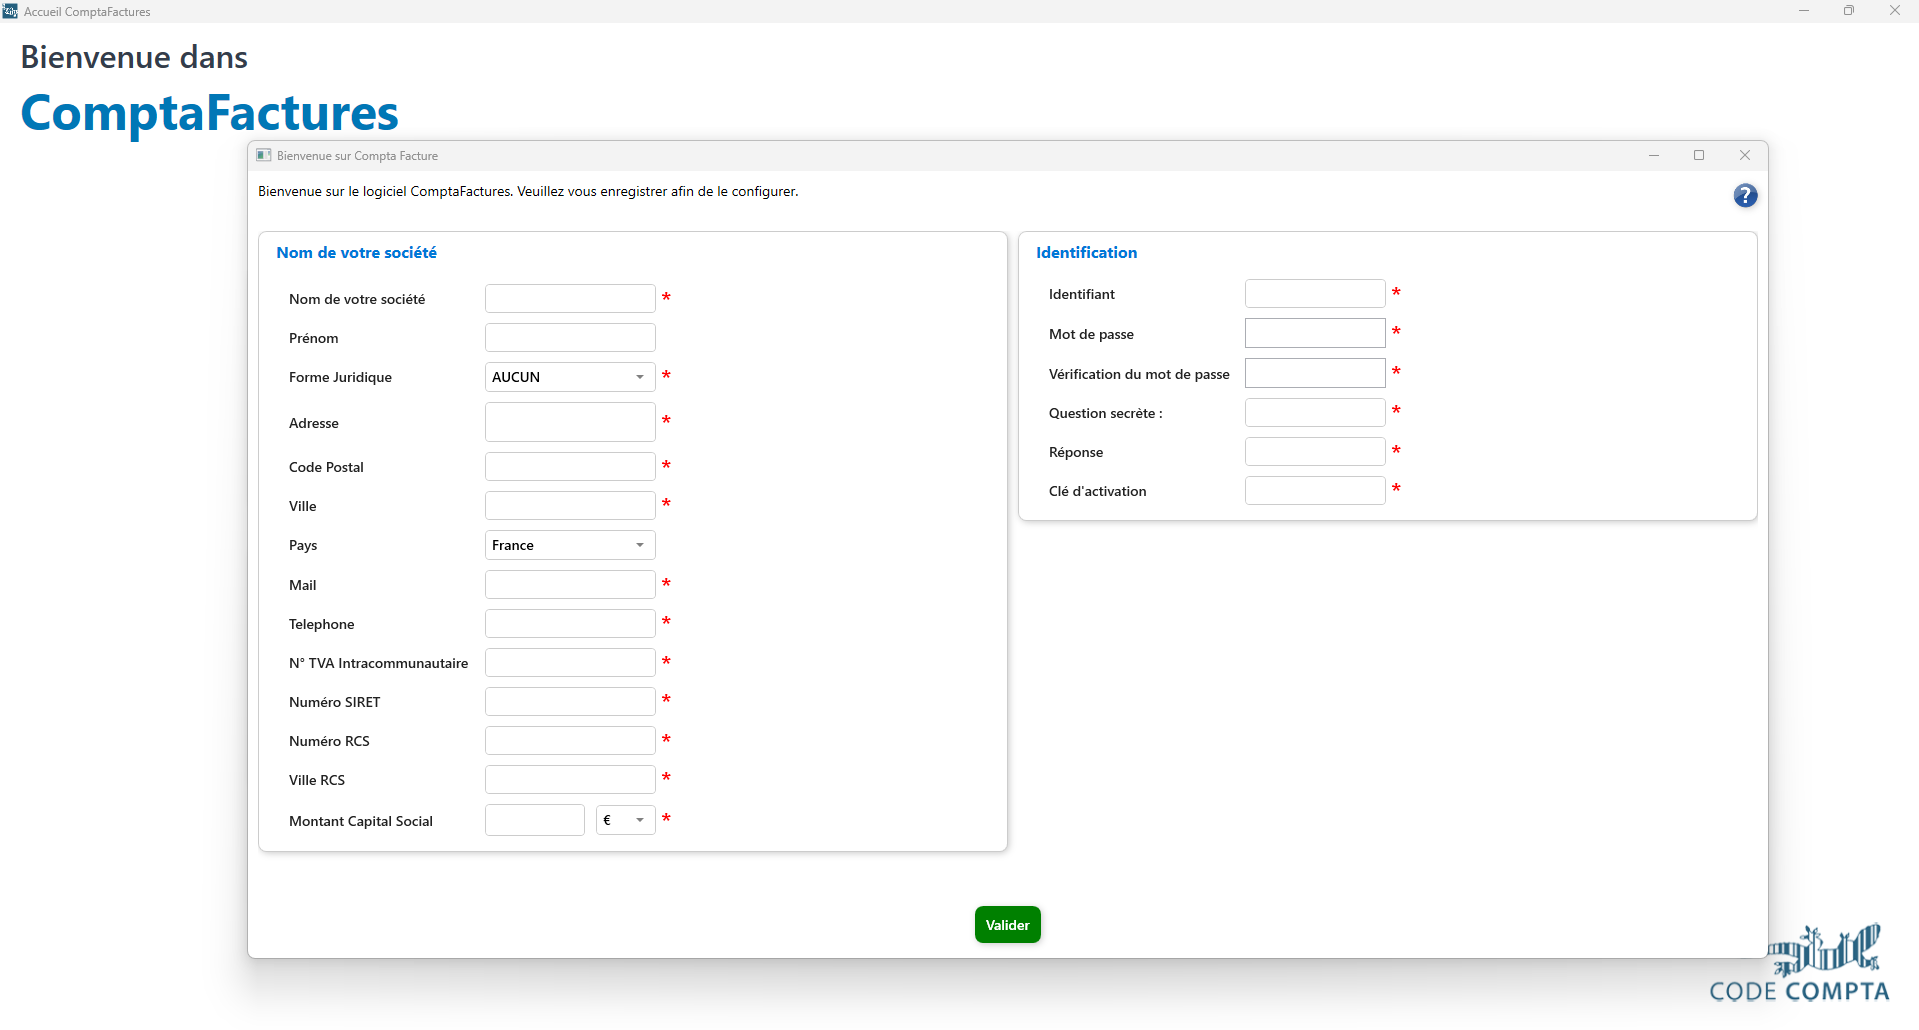Open the Pays dropdown showing France

(570, 545)
